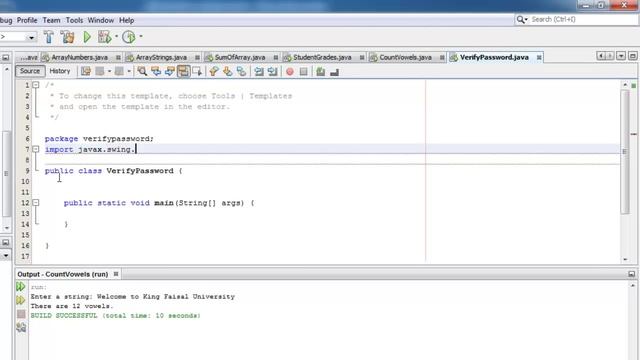
Task: Open the search magnifier options dropdown
Action: (522, 19)
